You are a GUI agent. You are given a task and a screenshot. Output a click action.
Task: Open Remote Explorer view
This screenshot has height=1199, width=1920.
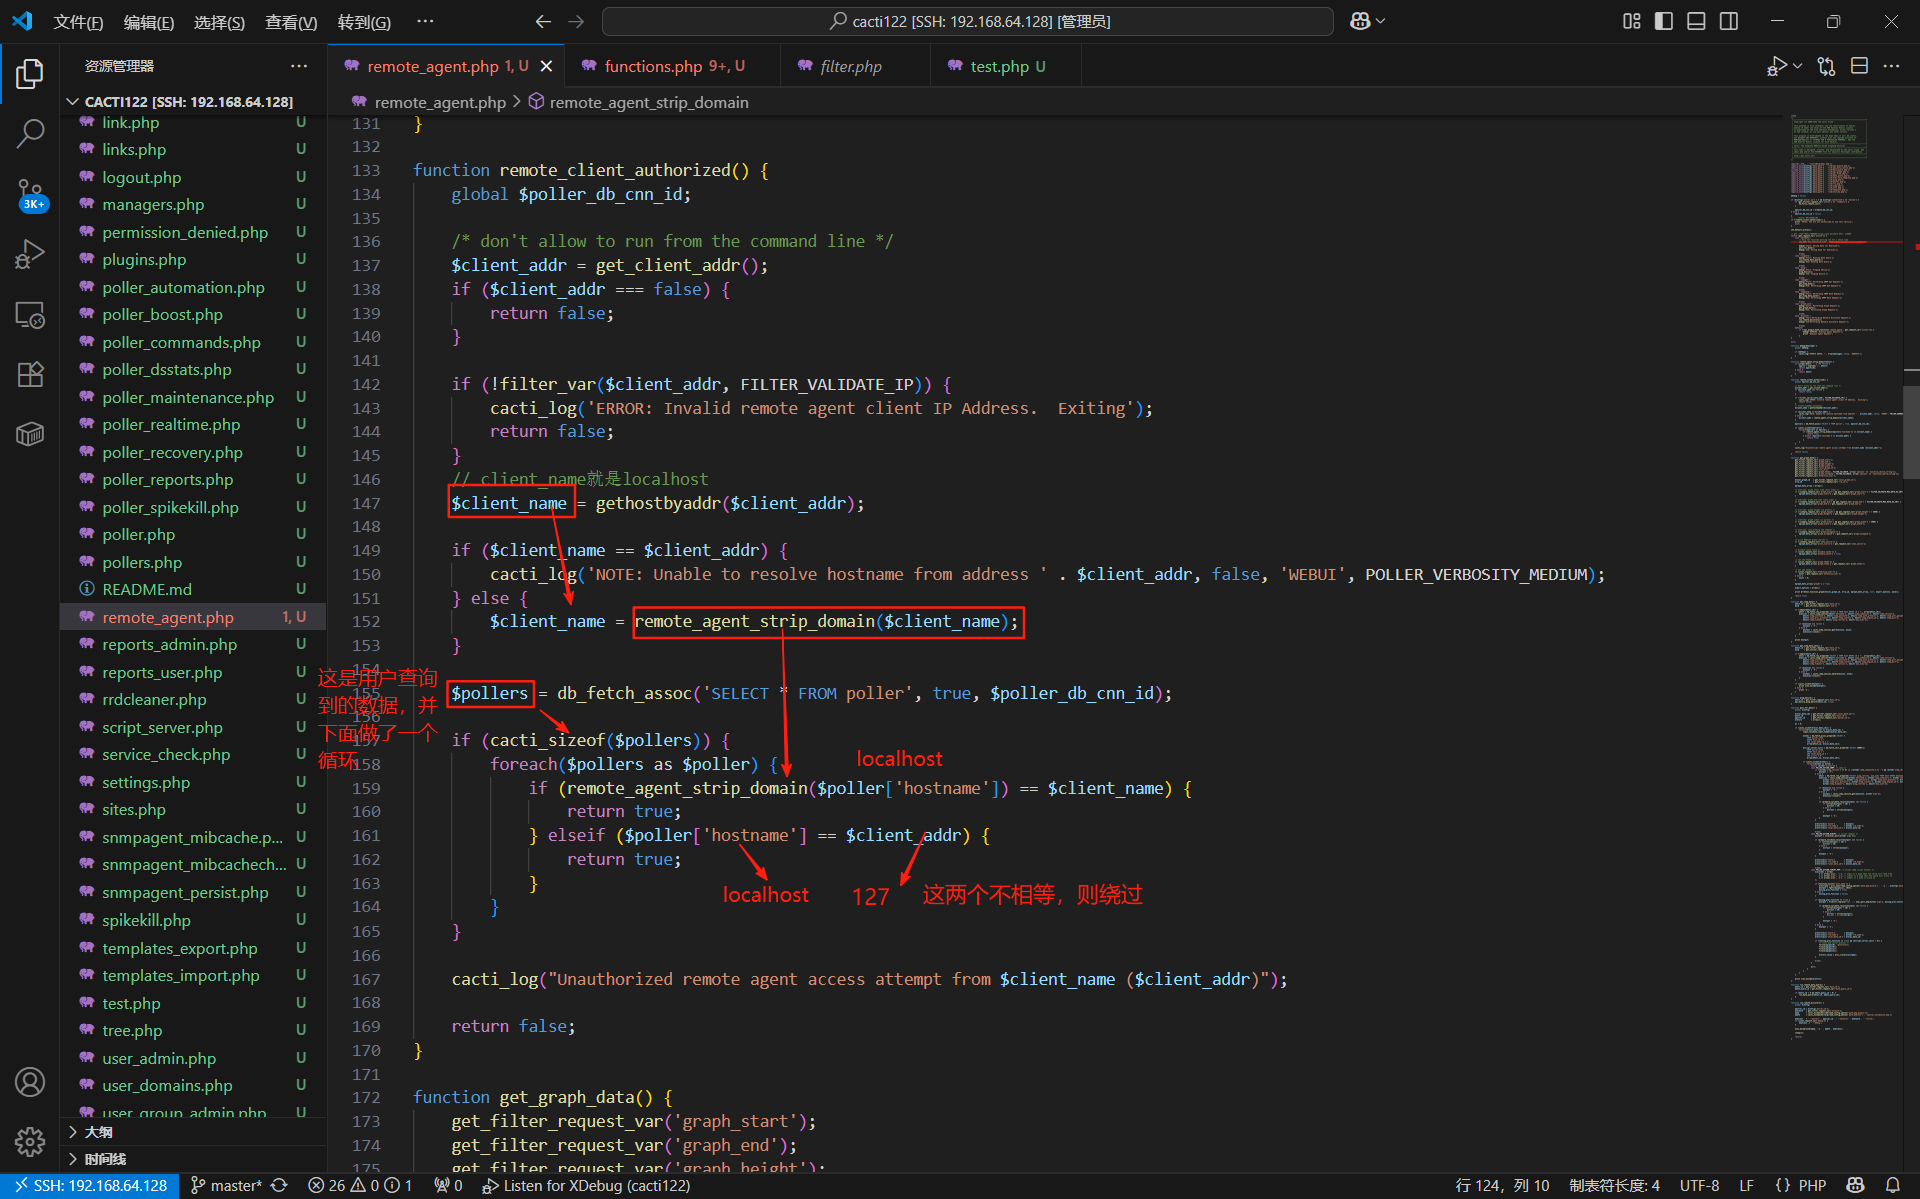pos(30,315)
